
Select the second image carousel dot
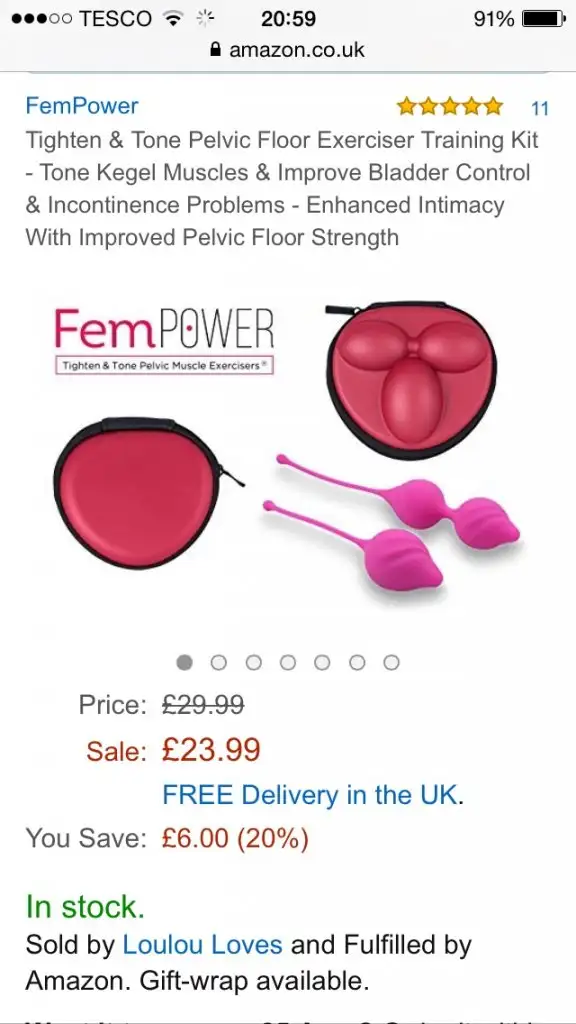point(219,663)
